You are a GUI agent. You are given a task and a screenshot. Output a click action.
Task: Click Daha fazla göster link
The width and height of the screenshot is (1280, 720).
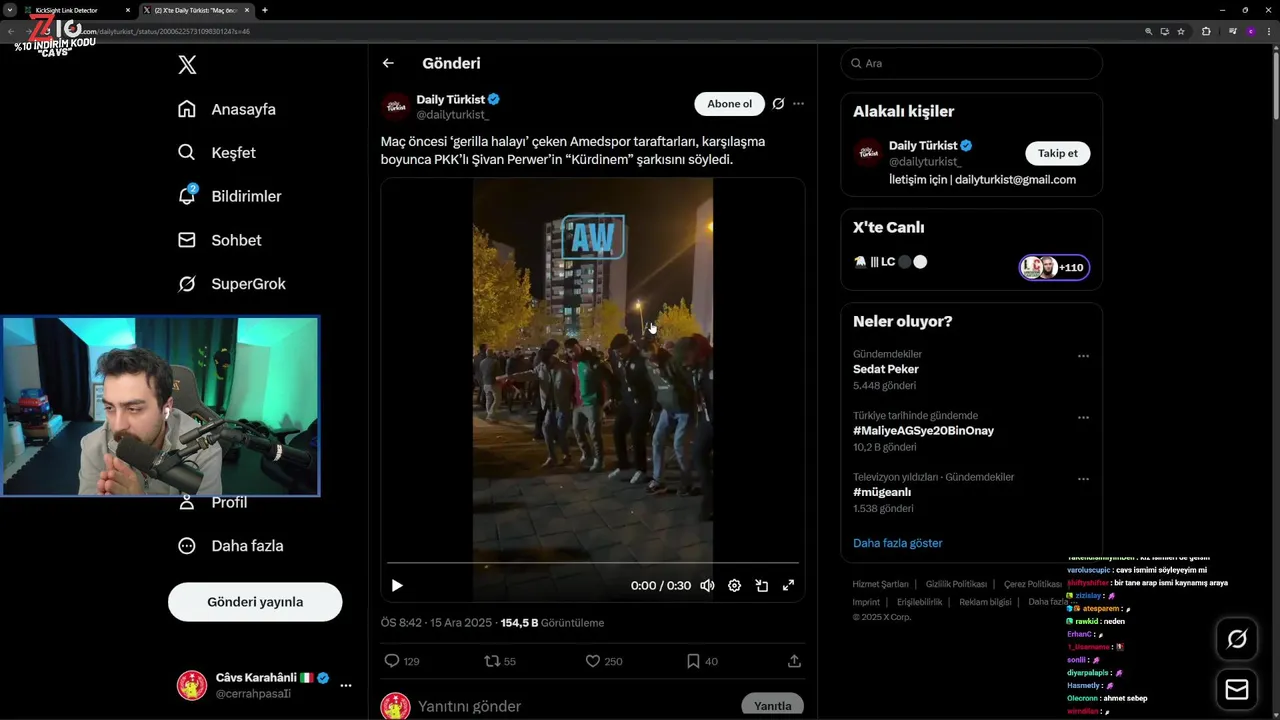point(897,543)
